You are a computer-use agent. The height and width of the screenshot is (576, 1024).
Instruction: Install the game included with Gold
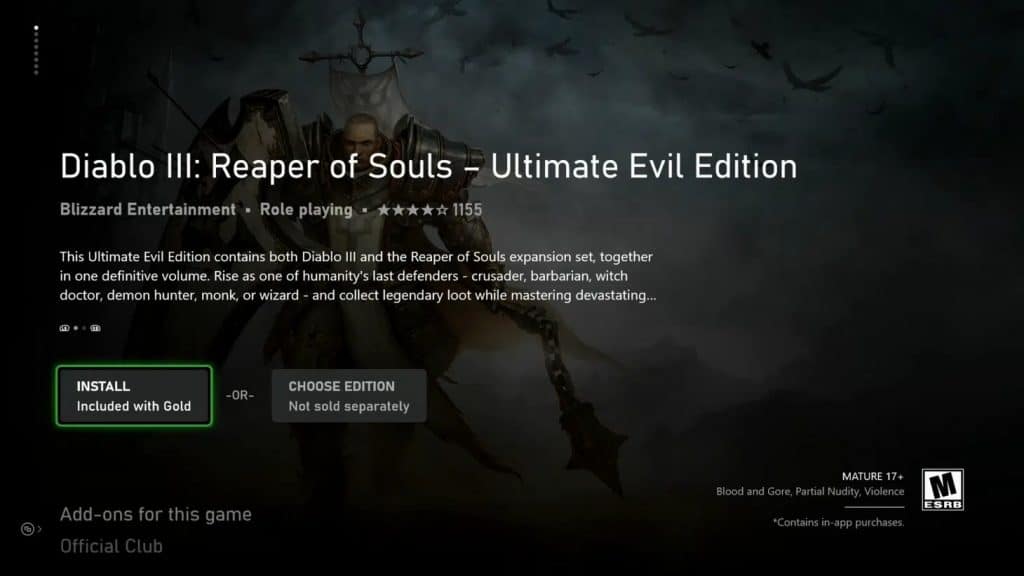point(134,396)
